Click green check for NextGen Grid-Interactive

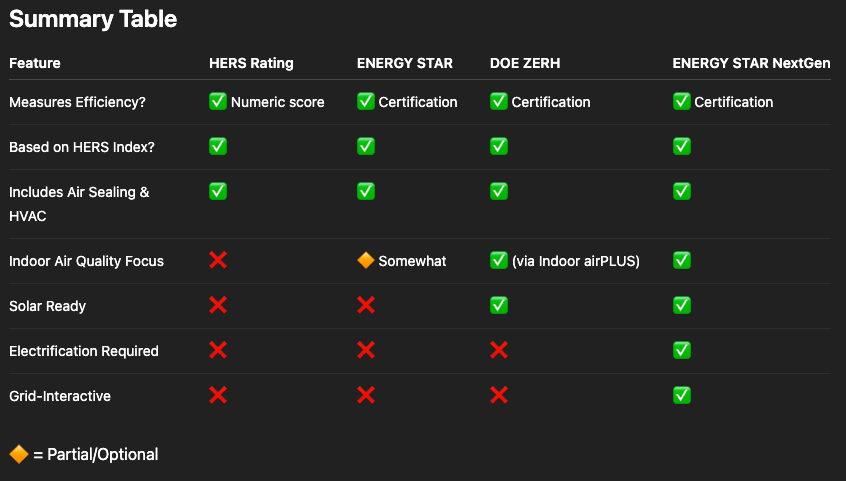point(682,395)
